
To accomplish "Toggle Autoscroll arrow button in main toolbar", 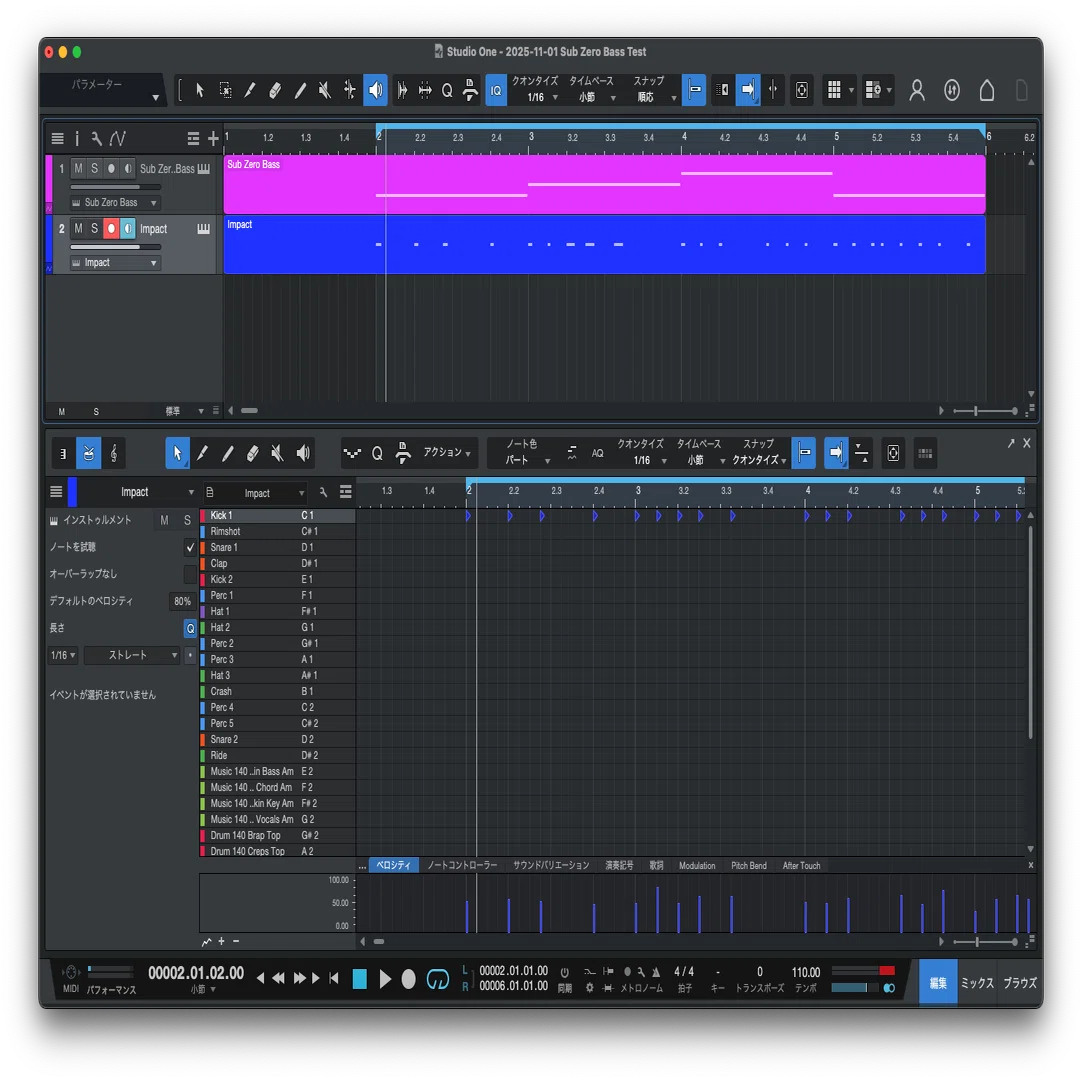I will click(x=748, y=90).
